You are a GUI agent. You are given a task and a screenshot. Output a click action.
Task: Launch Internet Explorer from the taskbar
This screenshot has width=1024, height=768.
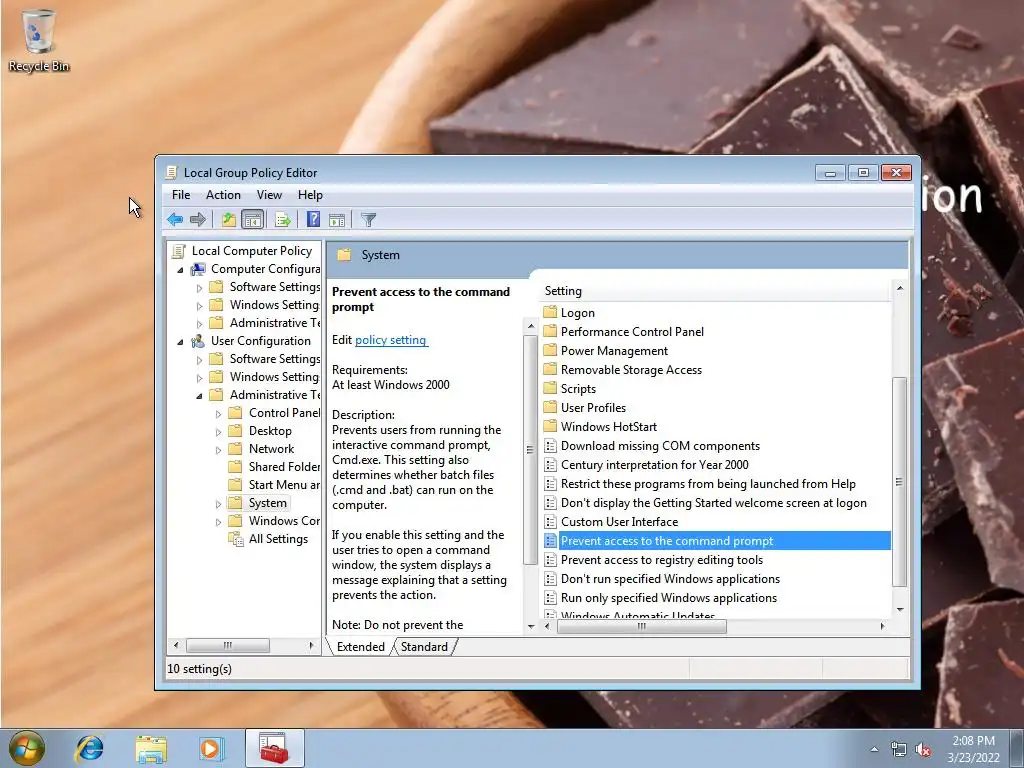pos(89,748)
